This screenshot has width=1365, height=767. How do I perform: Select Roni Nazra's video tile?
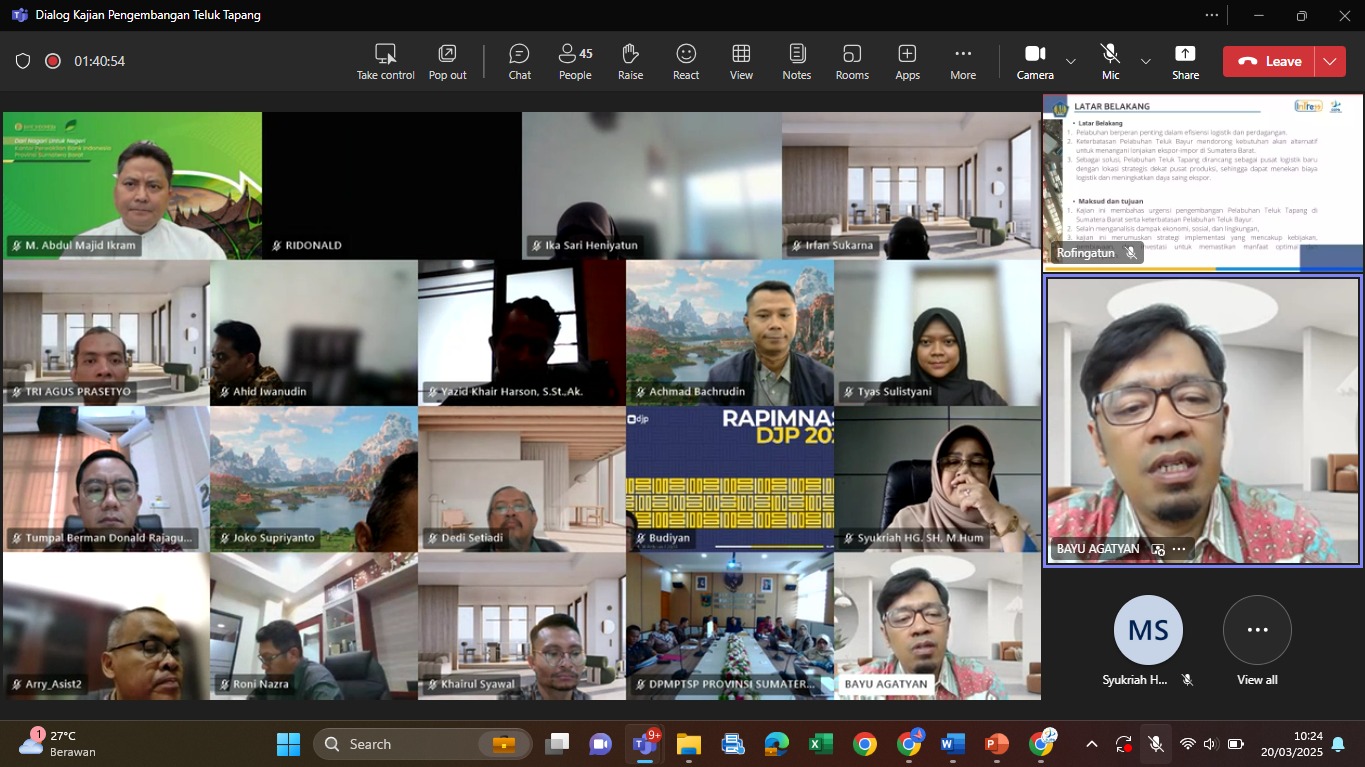coord(314,626)
